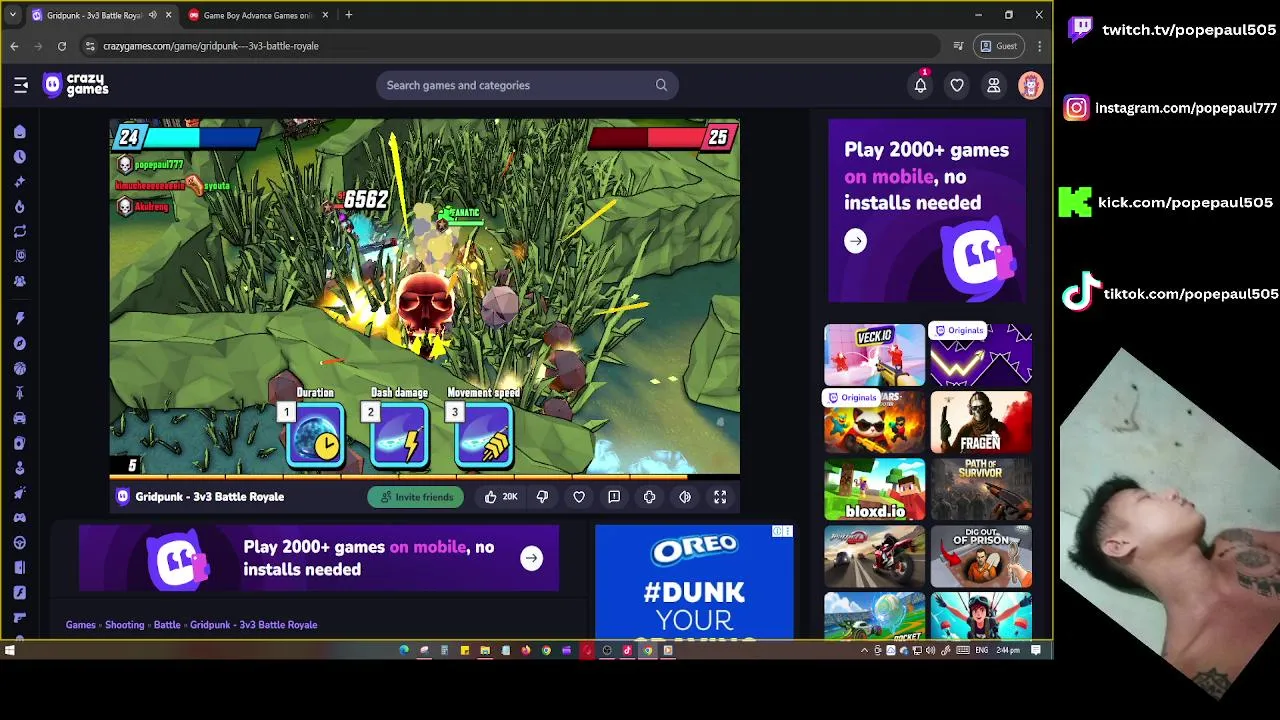Open New games sparkle icon in sidebar
1280x720 pixels.
click(19, 182)
